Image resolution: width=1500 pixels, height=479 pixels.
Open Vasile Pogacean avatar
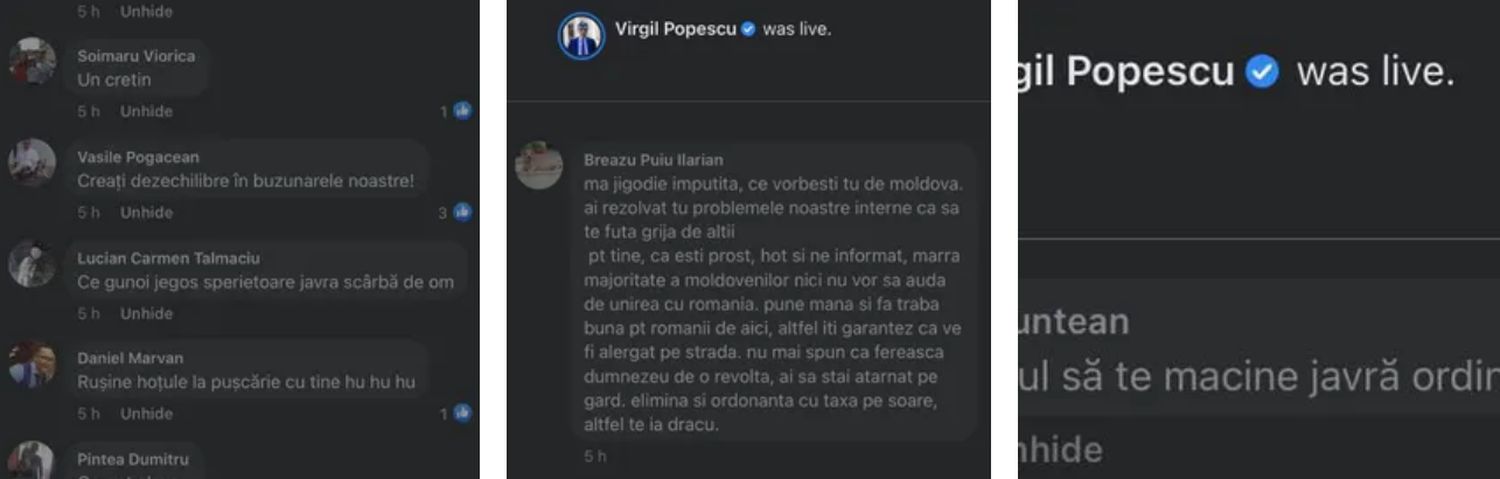click(x=32, y=162)
